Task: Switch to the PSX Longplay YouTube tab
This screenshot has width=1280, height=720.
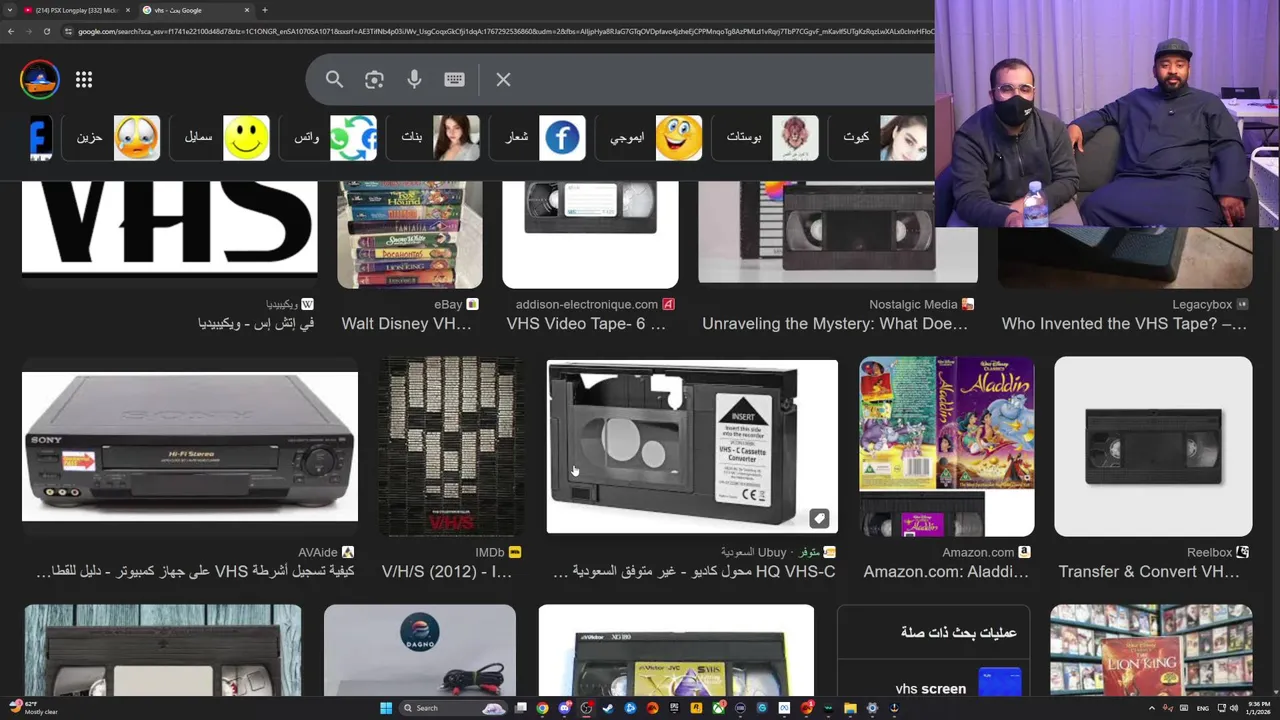Action: 76,10
